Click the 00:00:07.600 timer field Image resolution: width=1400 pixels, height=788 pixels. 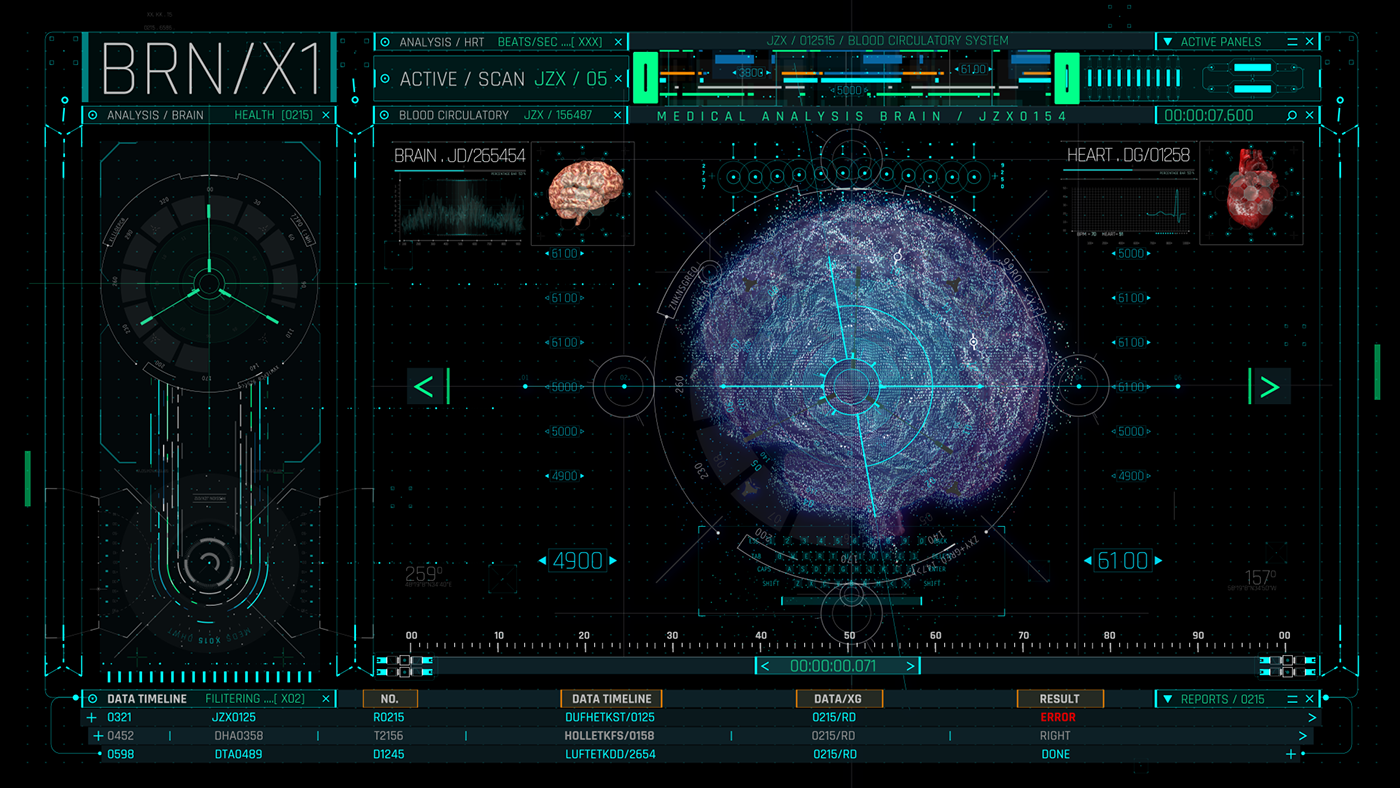[x=1209, y=115]
